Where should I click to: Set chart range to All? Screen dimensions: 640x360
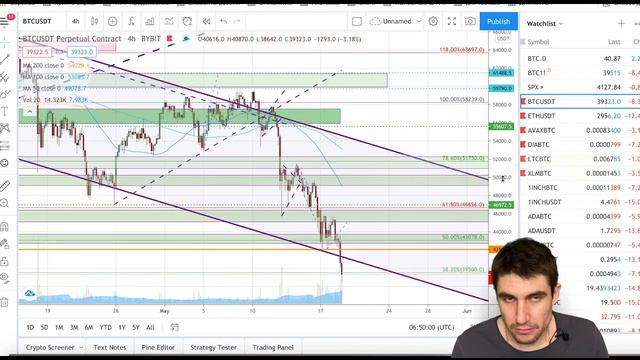[150, 327]
